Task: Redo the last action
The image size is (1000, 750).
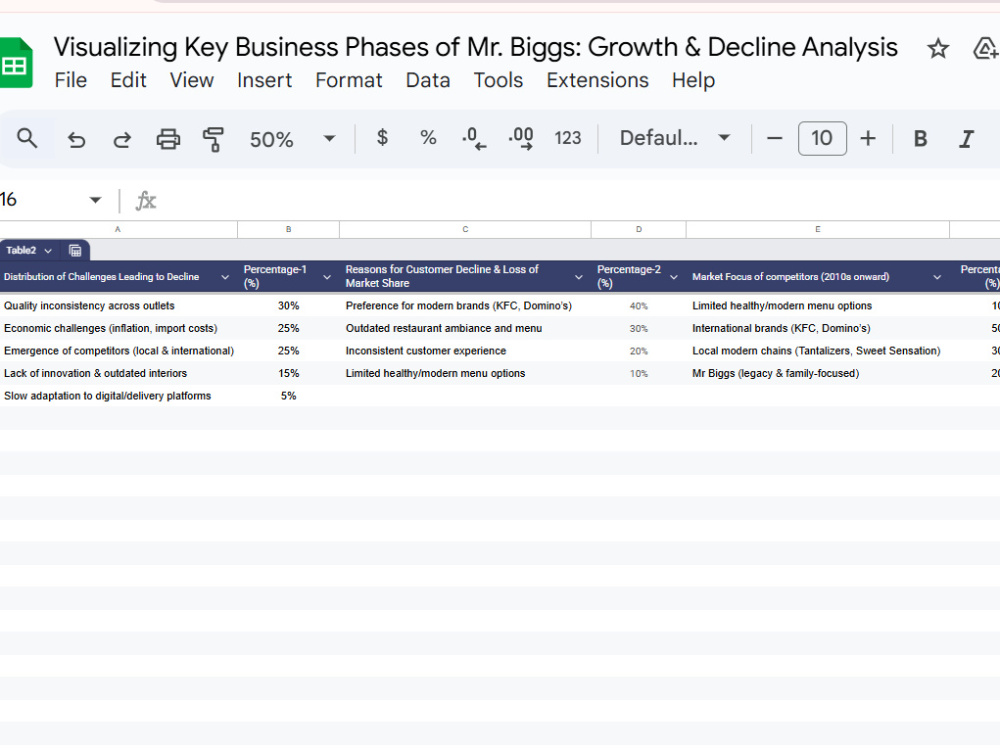Action: (122, 139)
